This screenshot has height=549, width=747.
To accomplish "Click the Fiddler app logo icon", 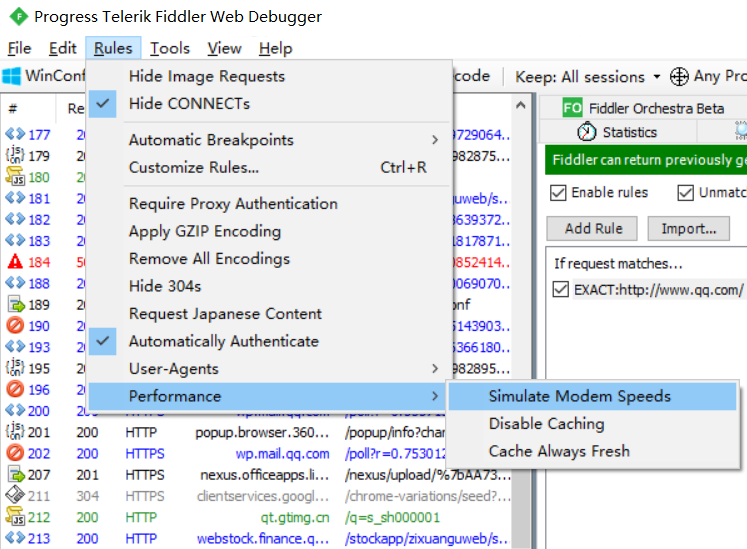I will [x=18, y=17].
